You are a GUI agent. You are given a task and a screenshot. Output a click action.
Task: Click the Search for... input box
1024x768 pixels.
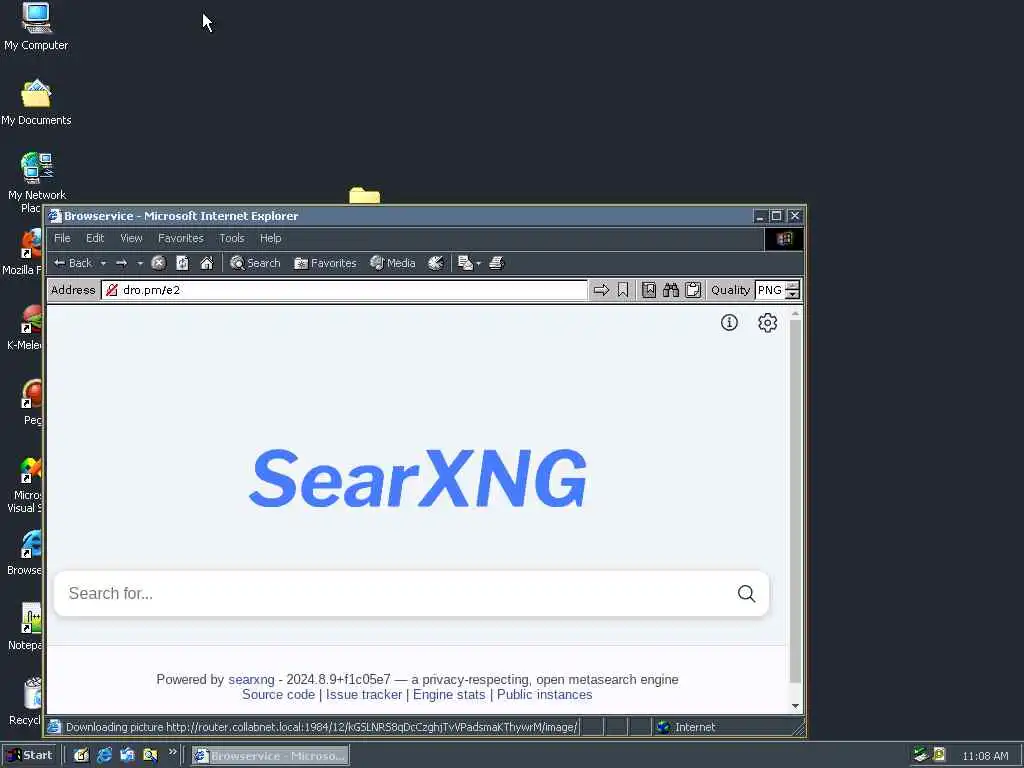pyautogui.click(x=395, y=594)
